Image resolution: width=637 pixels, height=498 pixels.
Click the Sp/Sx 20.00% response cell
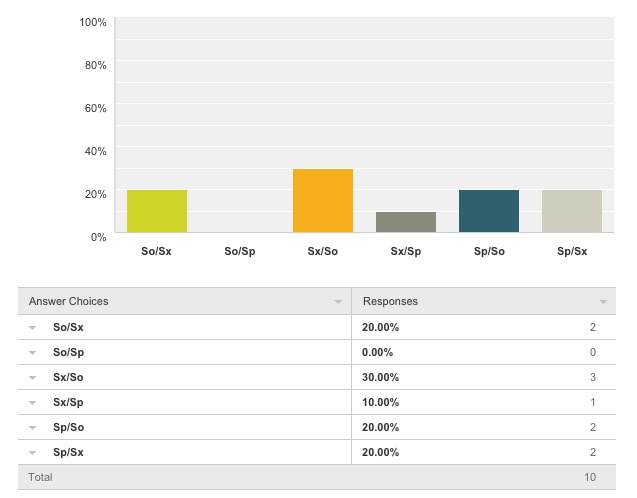click(381, 452)
